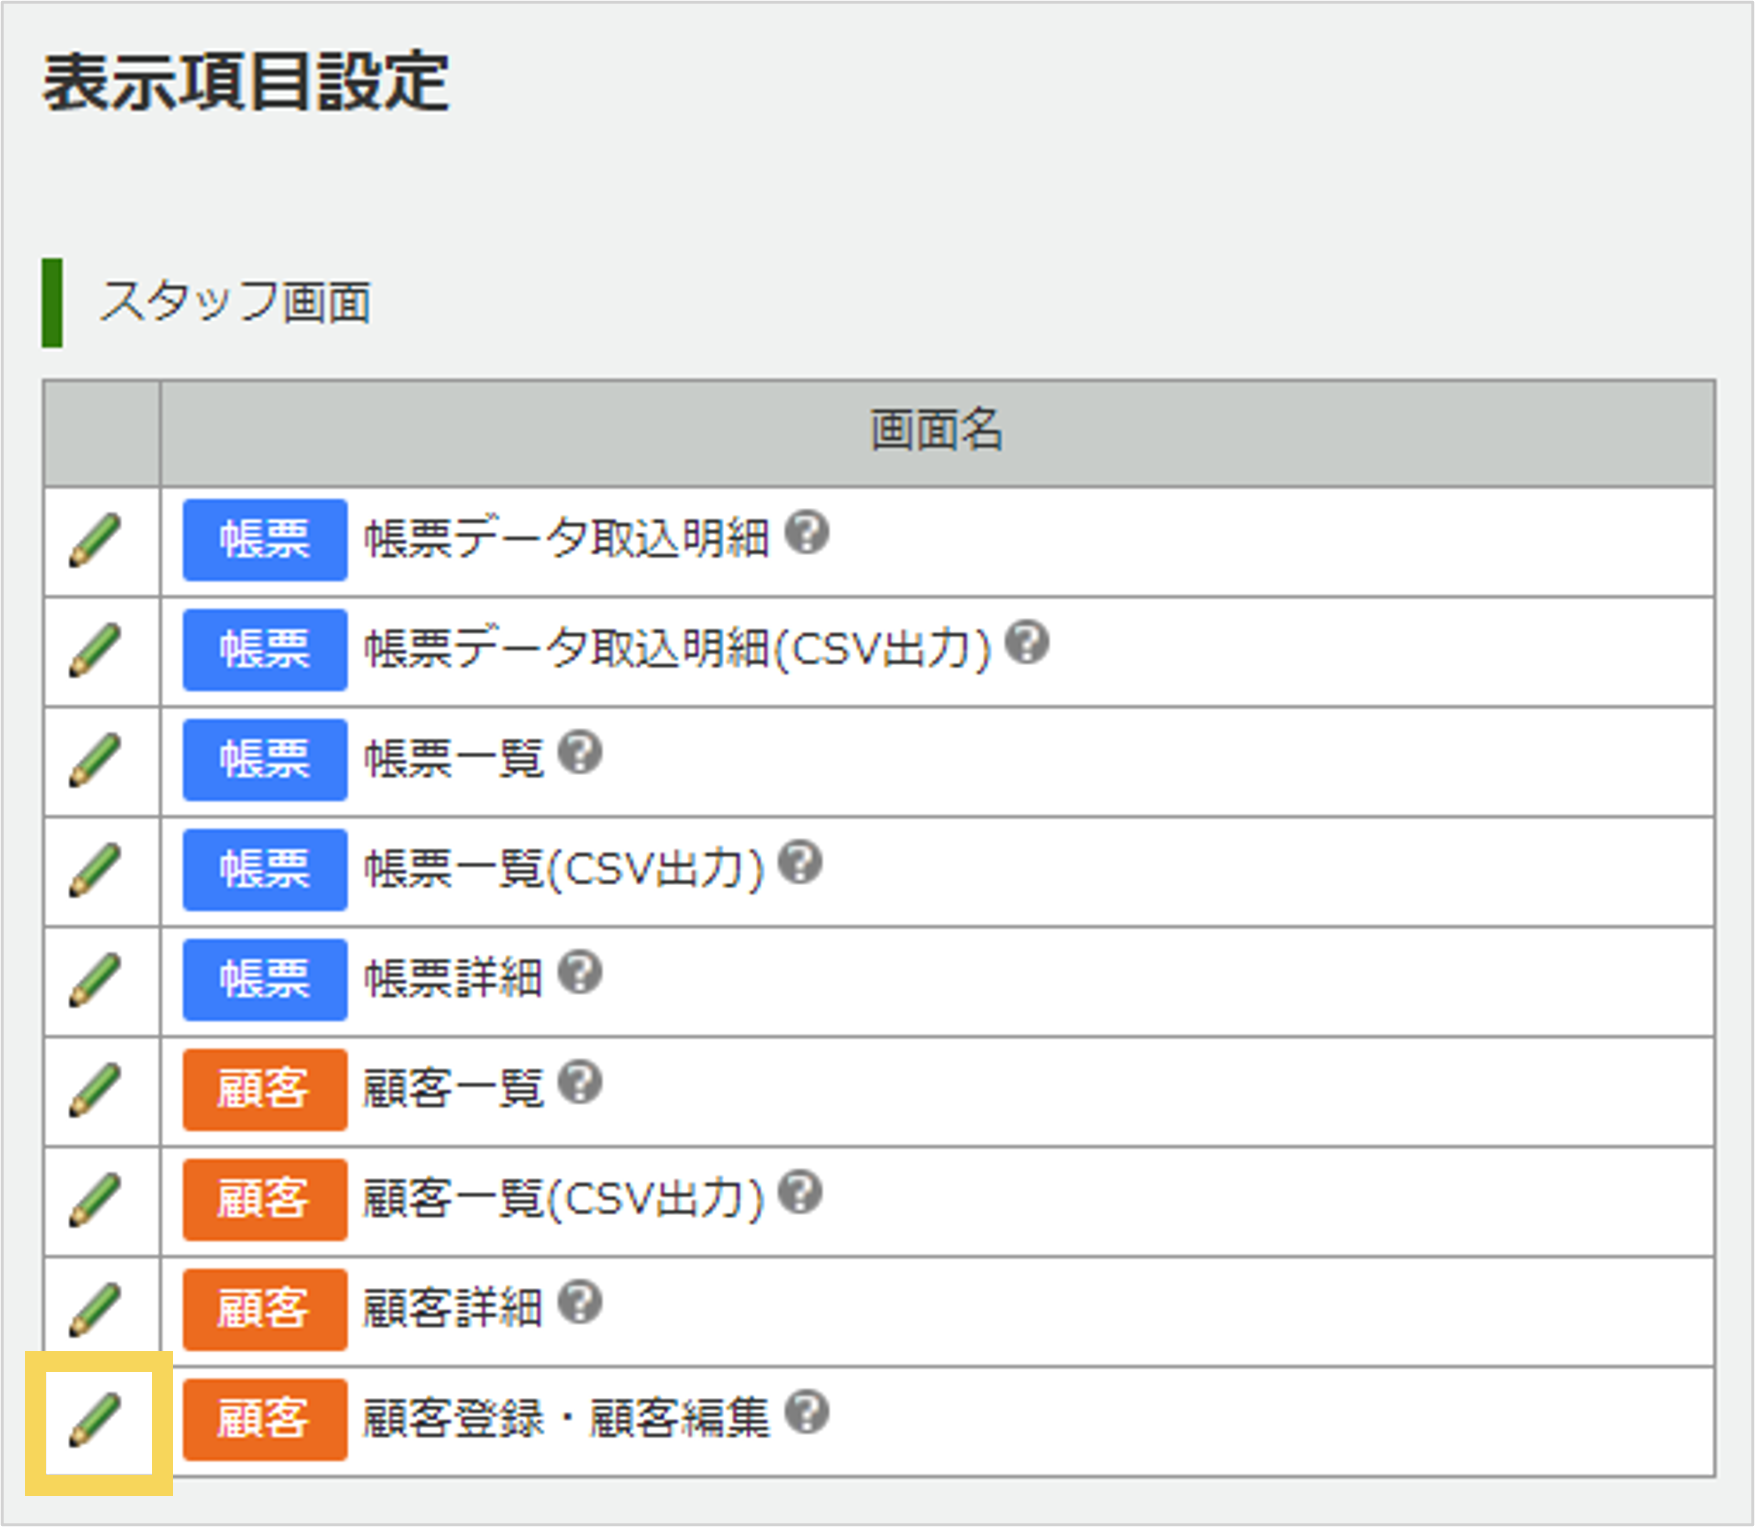Click the blue 帳票 badge on 帳票詳細 row
Screen dimensions: 1755x1527
[263, 980]
